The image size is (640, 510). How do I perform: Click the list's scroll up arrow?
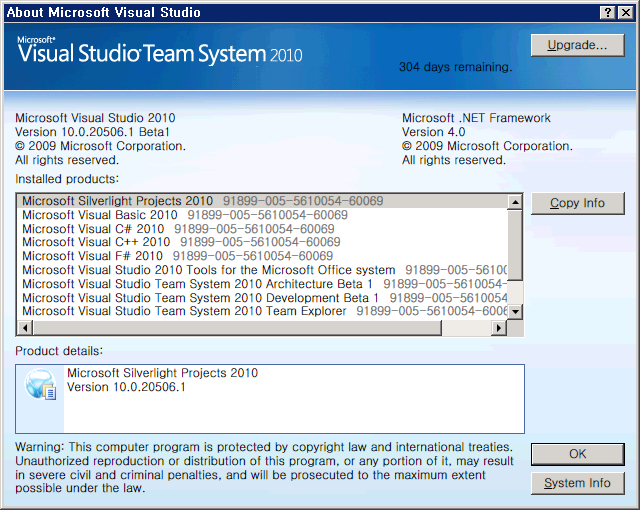[515, 202]
